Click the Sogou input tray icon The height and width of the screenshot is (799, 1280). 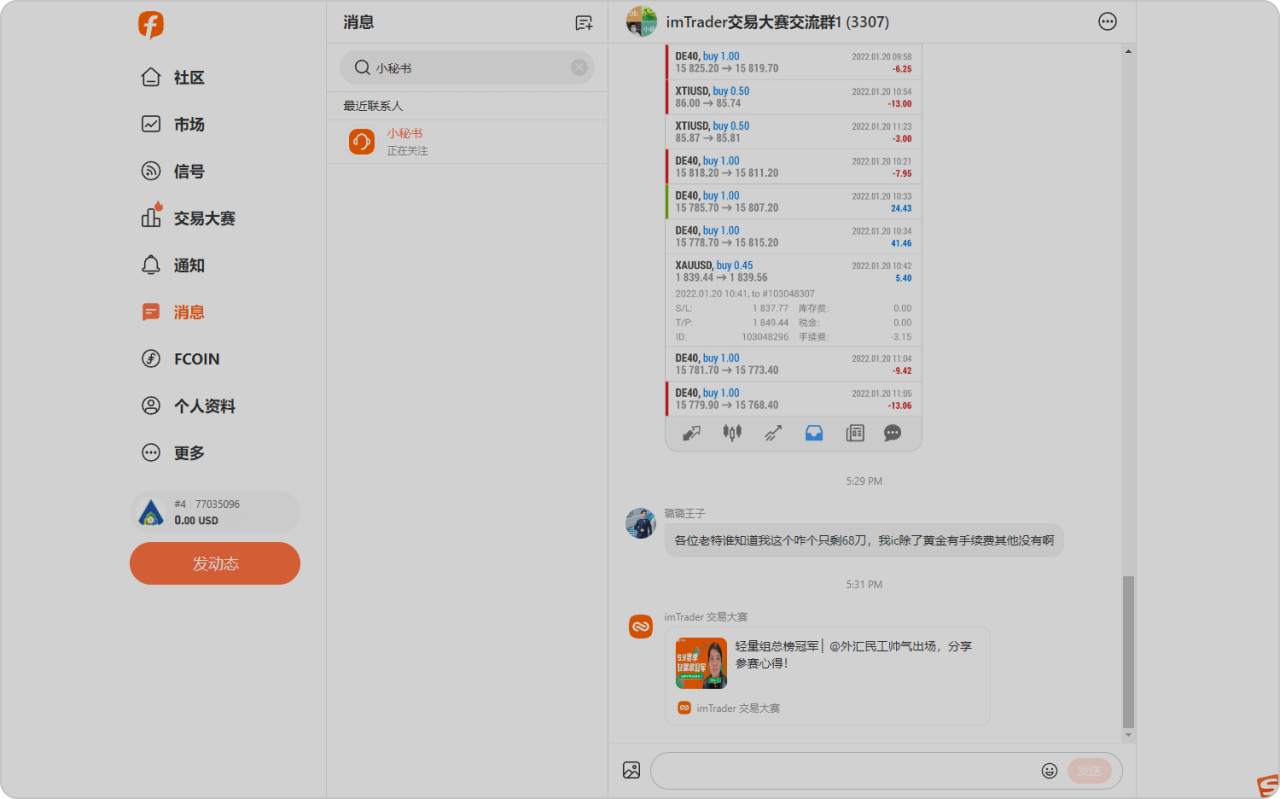point(1266,786)
